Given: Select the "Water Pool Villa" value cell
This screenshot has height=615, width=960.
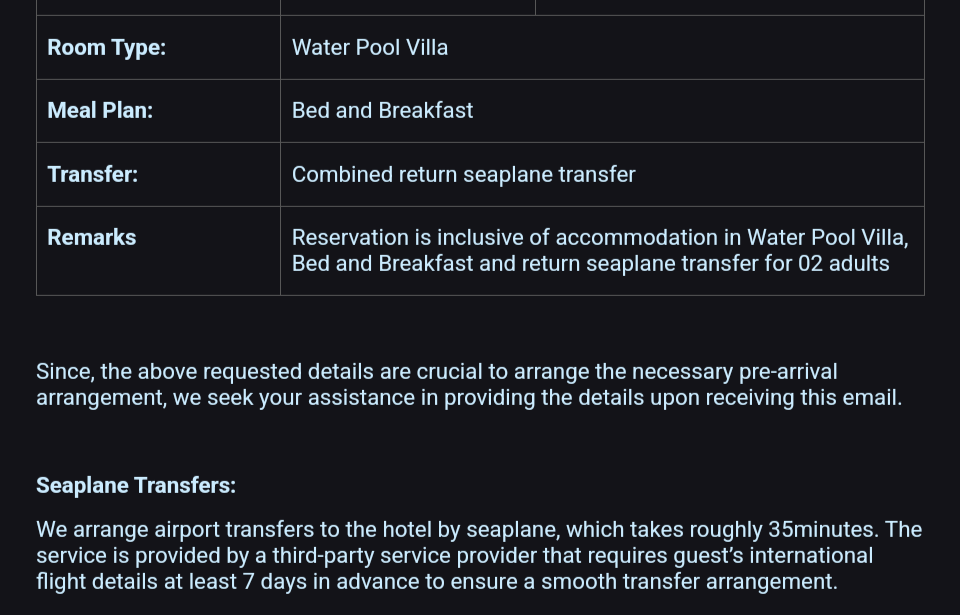Looking at the screenshot, I should (x=370, y=48).
